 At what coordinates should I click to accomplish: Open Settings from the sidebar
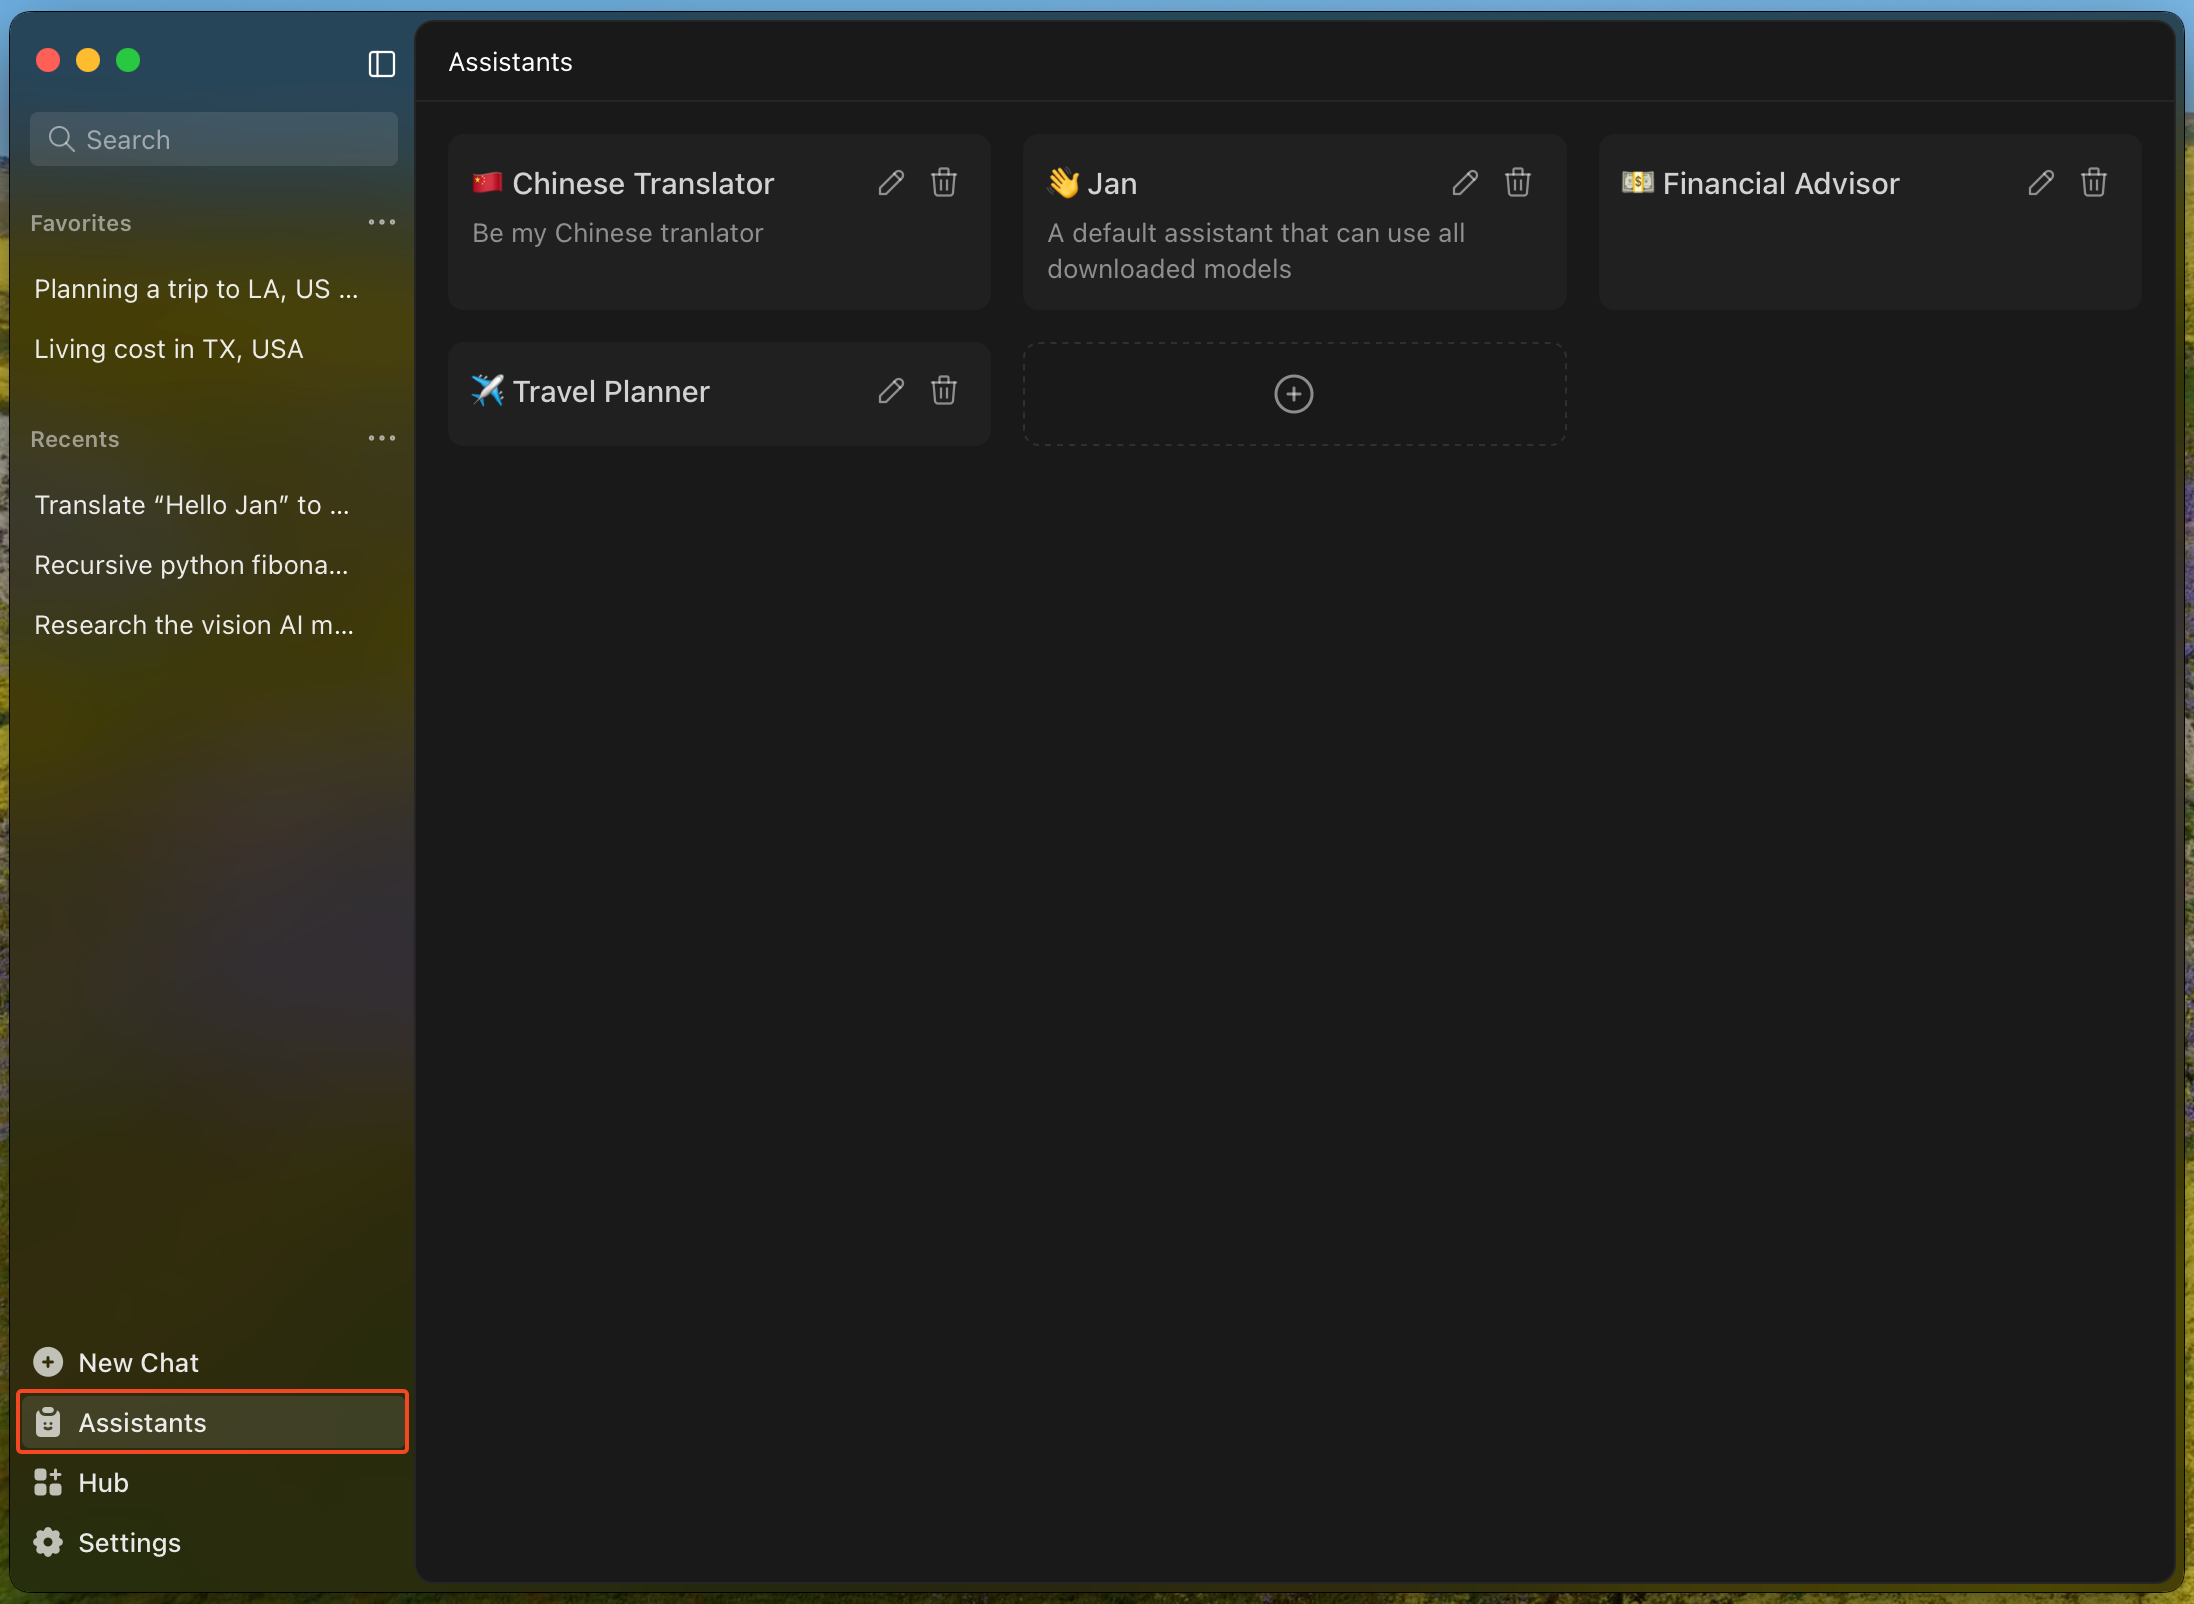pos(128,1542)
